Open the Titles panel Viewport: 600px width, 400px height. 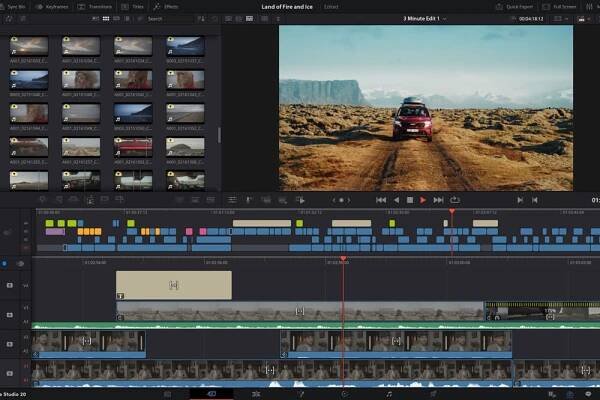[x=136, y=6]
